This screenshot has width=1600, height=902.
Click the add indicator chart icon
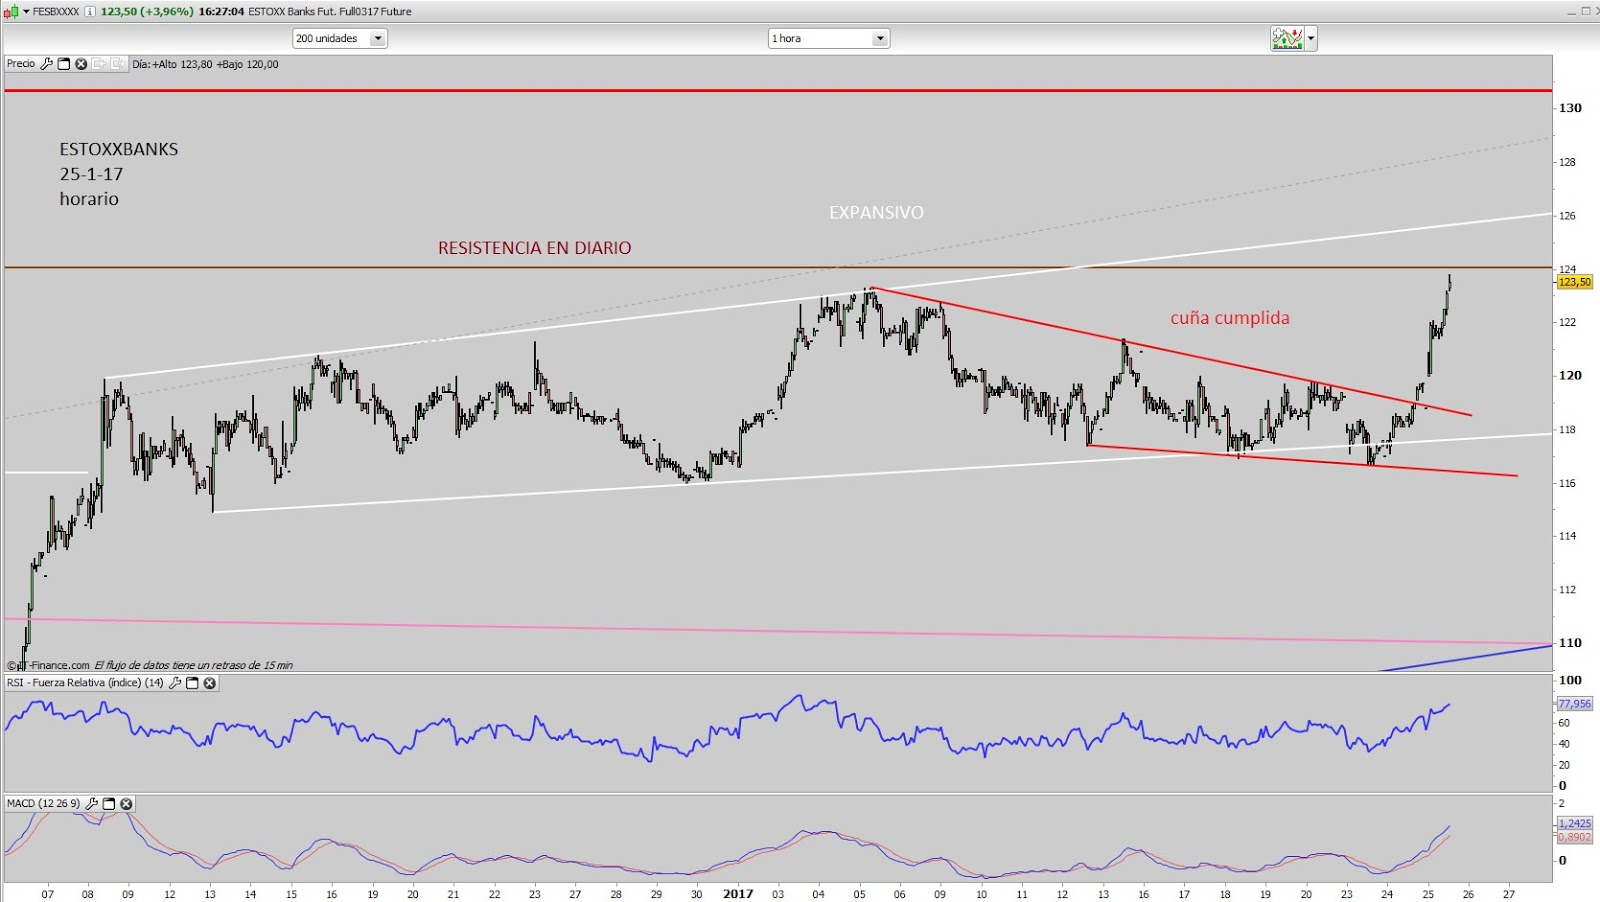click(x=1287, y=39)
